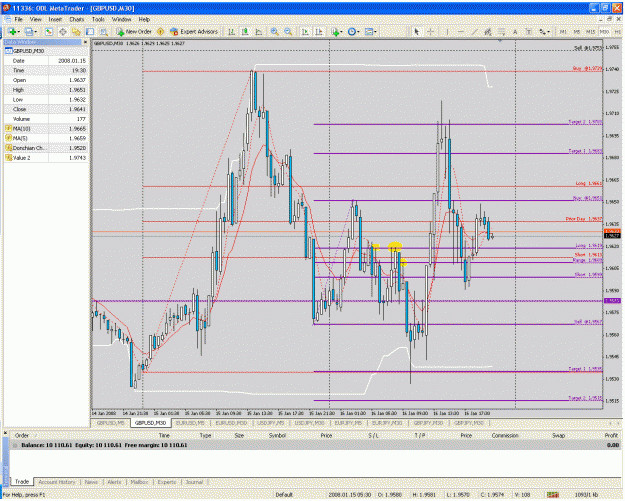This screenshot has height=501, width=625.
Task: Open the News terminal tab
Action: 91,482
